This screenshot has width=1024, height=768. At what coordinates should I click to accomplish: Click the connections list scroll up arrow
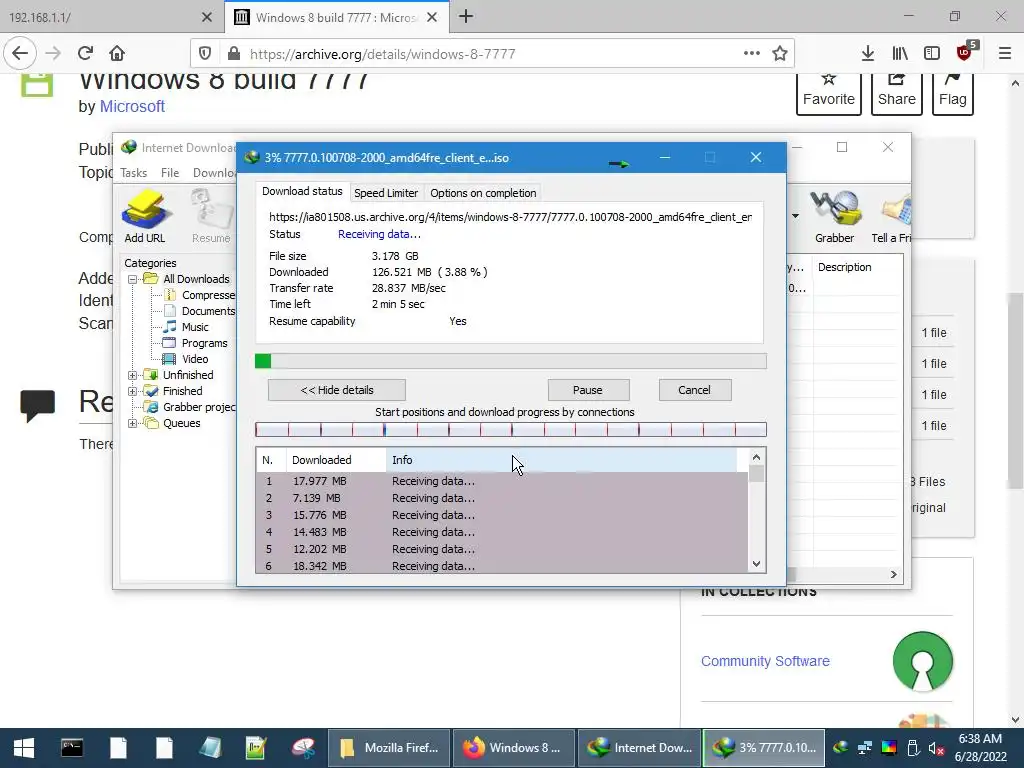(x=756, y=457)
